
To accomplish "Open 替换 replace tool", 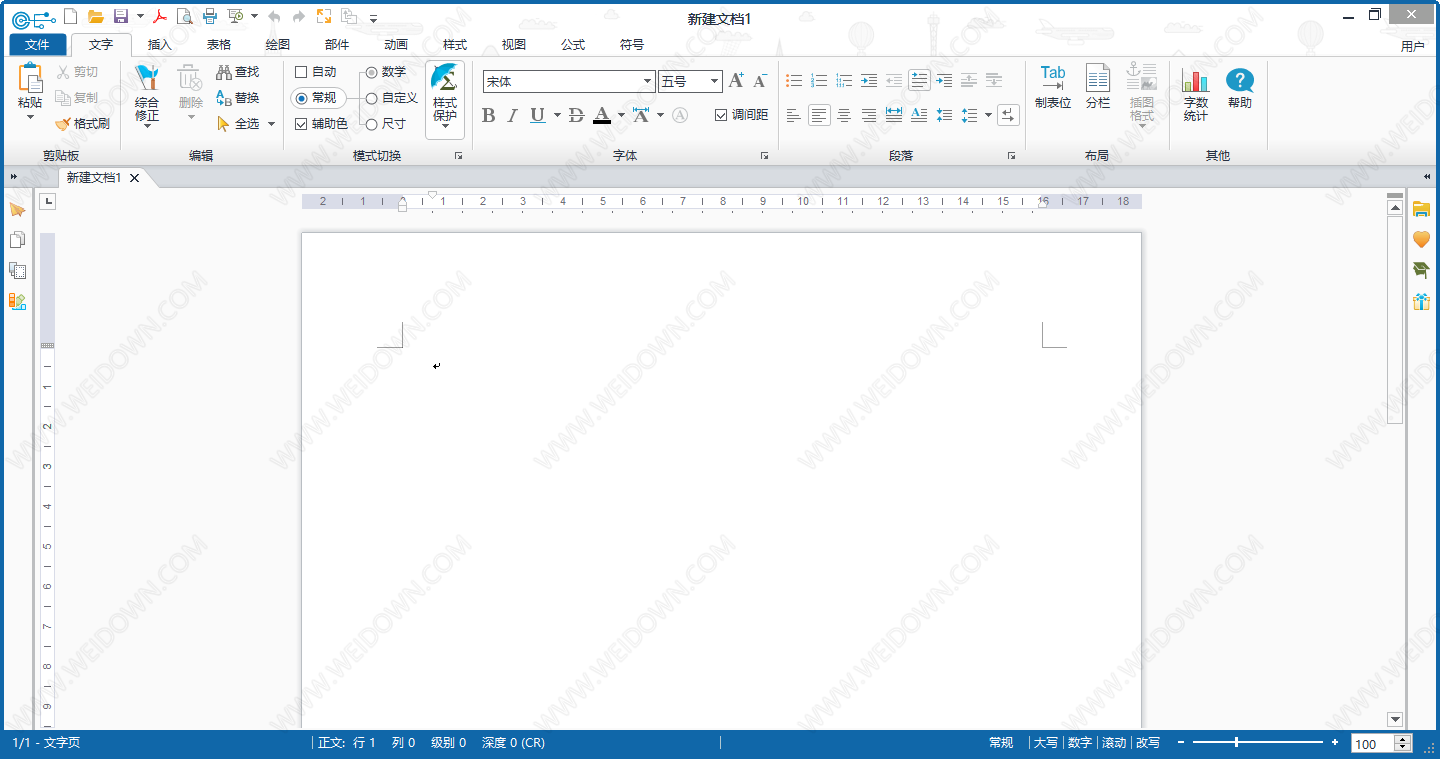I will coord(238,98).
